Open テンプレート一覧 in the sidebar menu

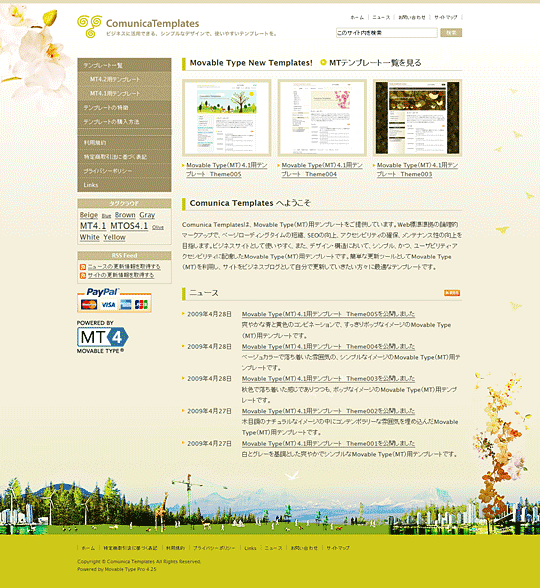(124, 65)
